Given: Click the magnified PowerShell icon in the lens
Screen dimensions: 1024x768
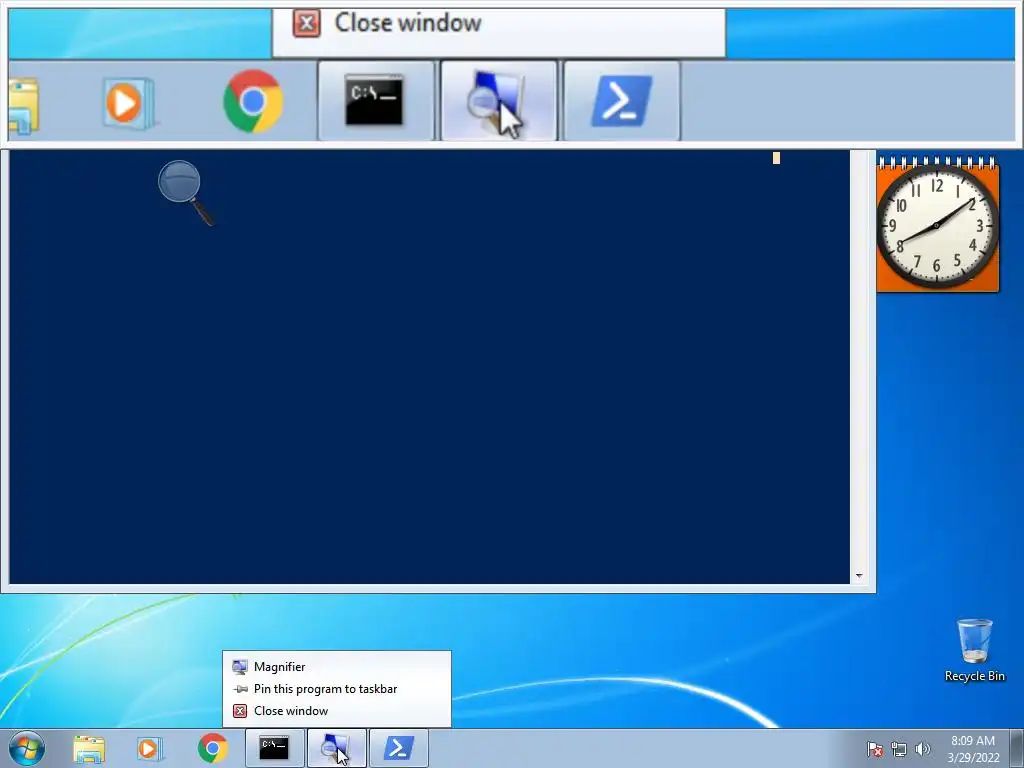Looking at the screenshot, I should click(x=621, y=101).
